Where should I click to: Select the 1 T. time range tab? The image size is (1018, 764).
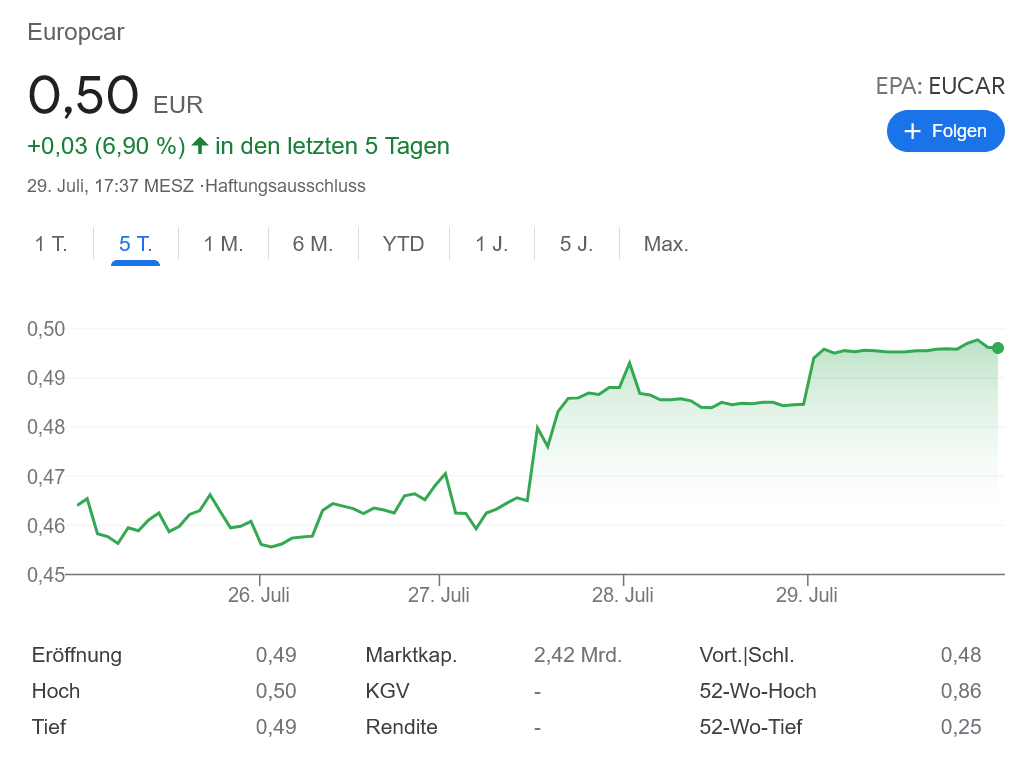(51, 244)
